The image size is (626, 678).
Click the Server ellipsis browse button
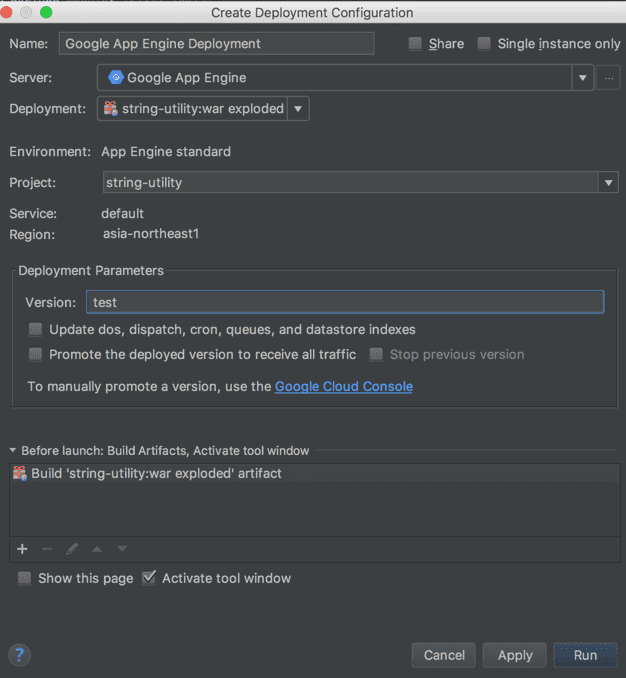[609, 78]
